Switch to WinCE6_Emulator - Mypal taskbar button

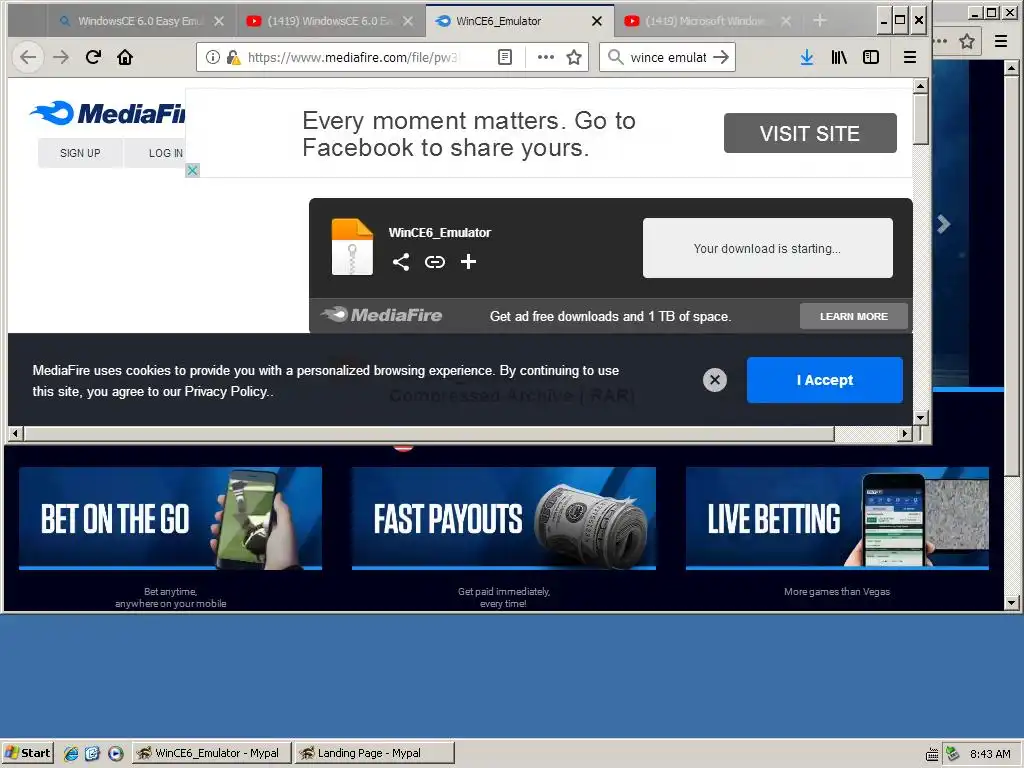click(212, 753)
